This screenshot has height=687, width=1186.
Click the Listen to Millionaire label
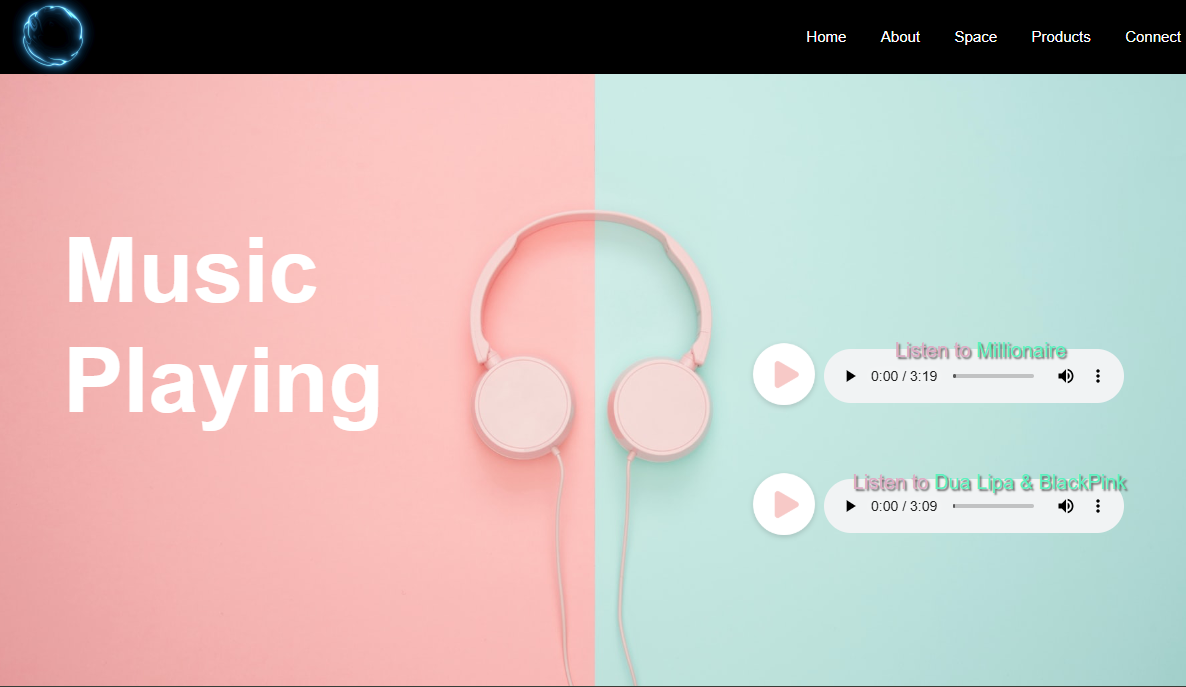tap(981, 351)
